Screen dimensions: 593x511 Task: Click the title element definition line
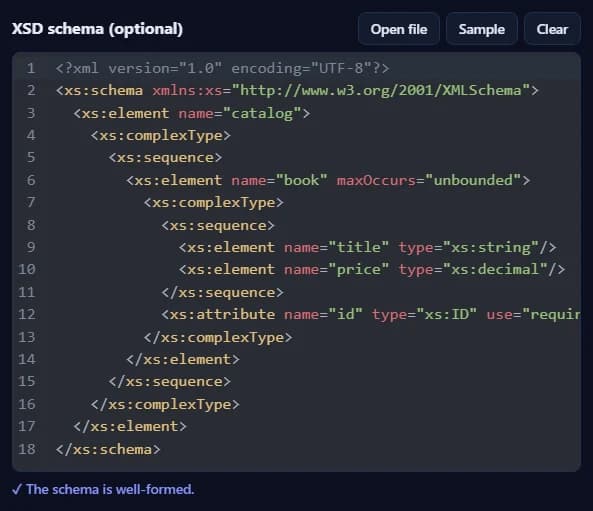[x=368, y=247]
